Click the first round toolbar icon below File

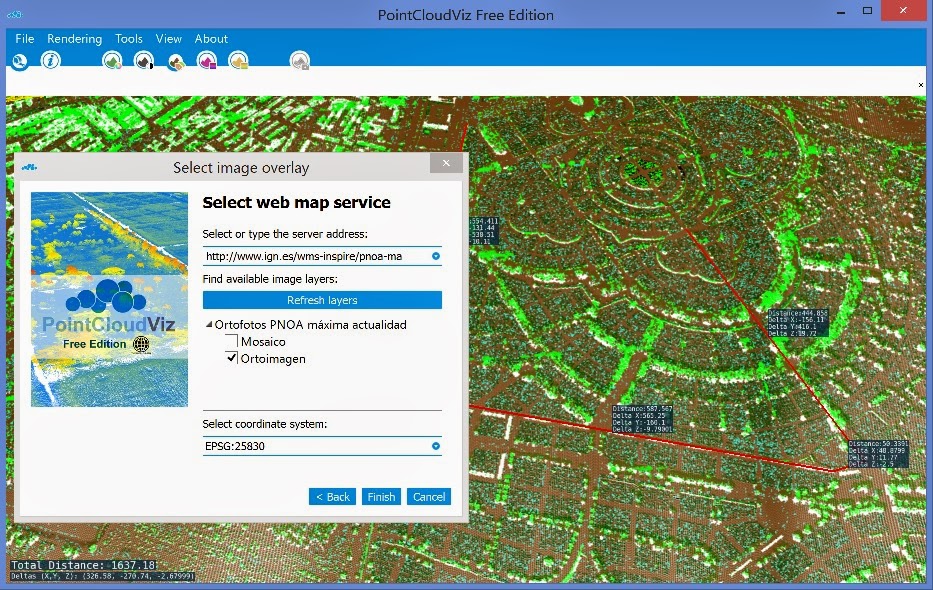(20, 61)
